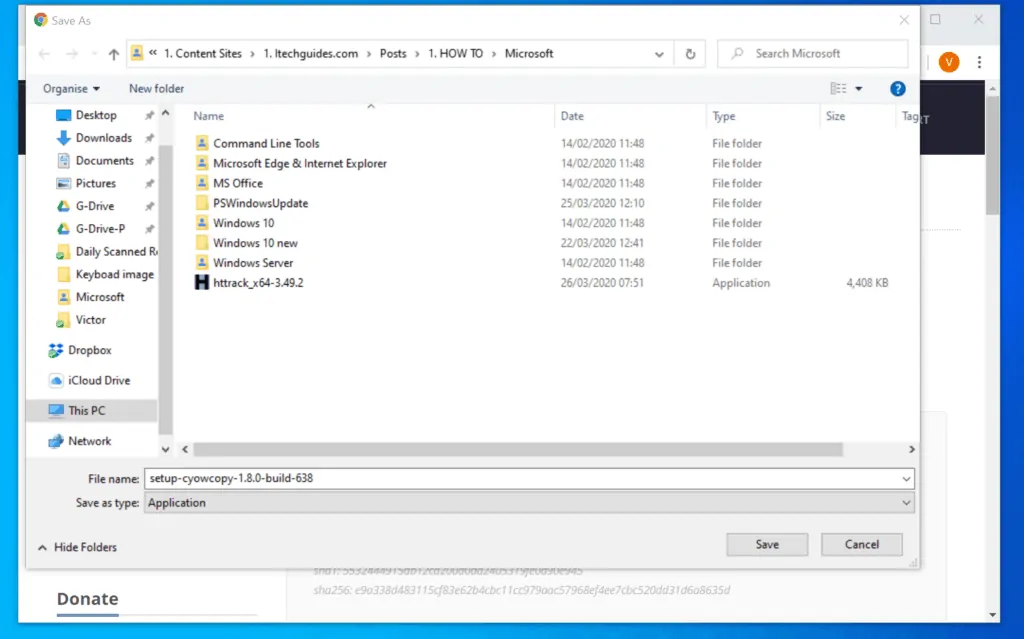Viewport: 1024px width, 639px height.
Task: Sort files by Size column
Action: tap(835, 116)
